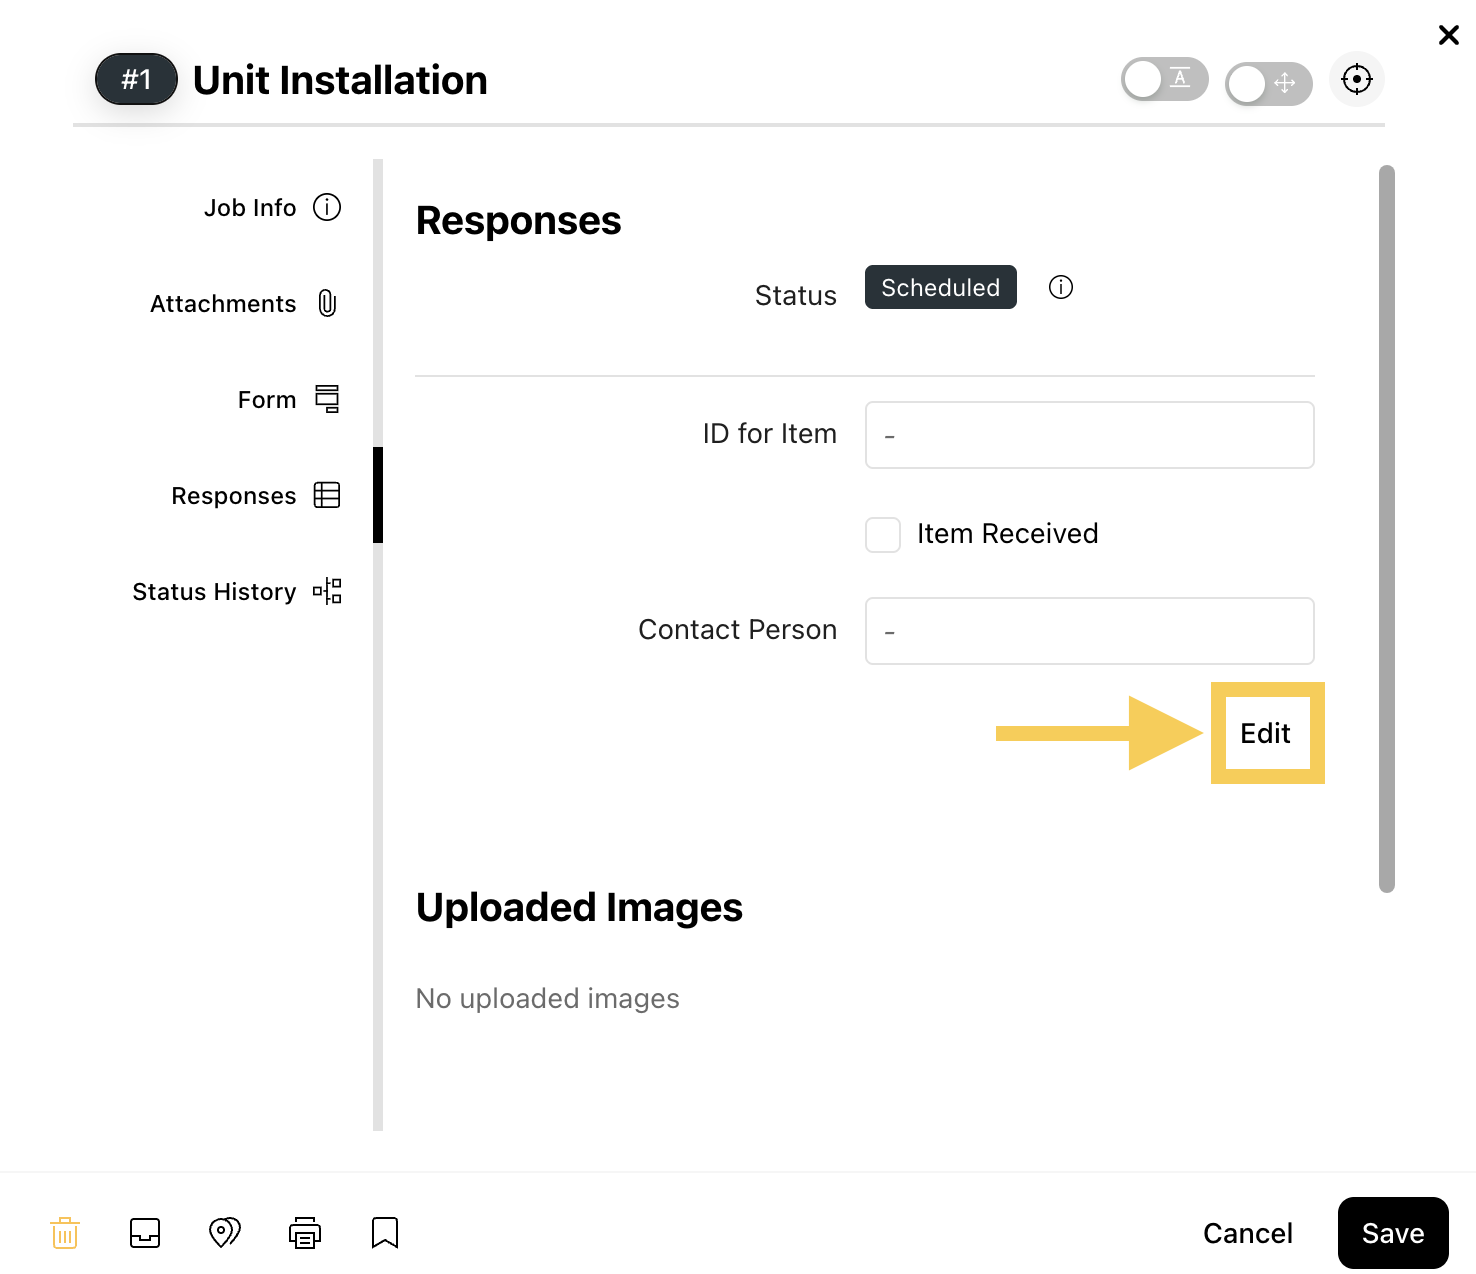Go to the Status History tab
This screenshot has height=1274, width=1476.
(x=238, y=591)
